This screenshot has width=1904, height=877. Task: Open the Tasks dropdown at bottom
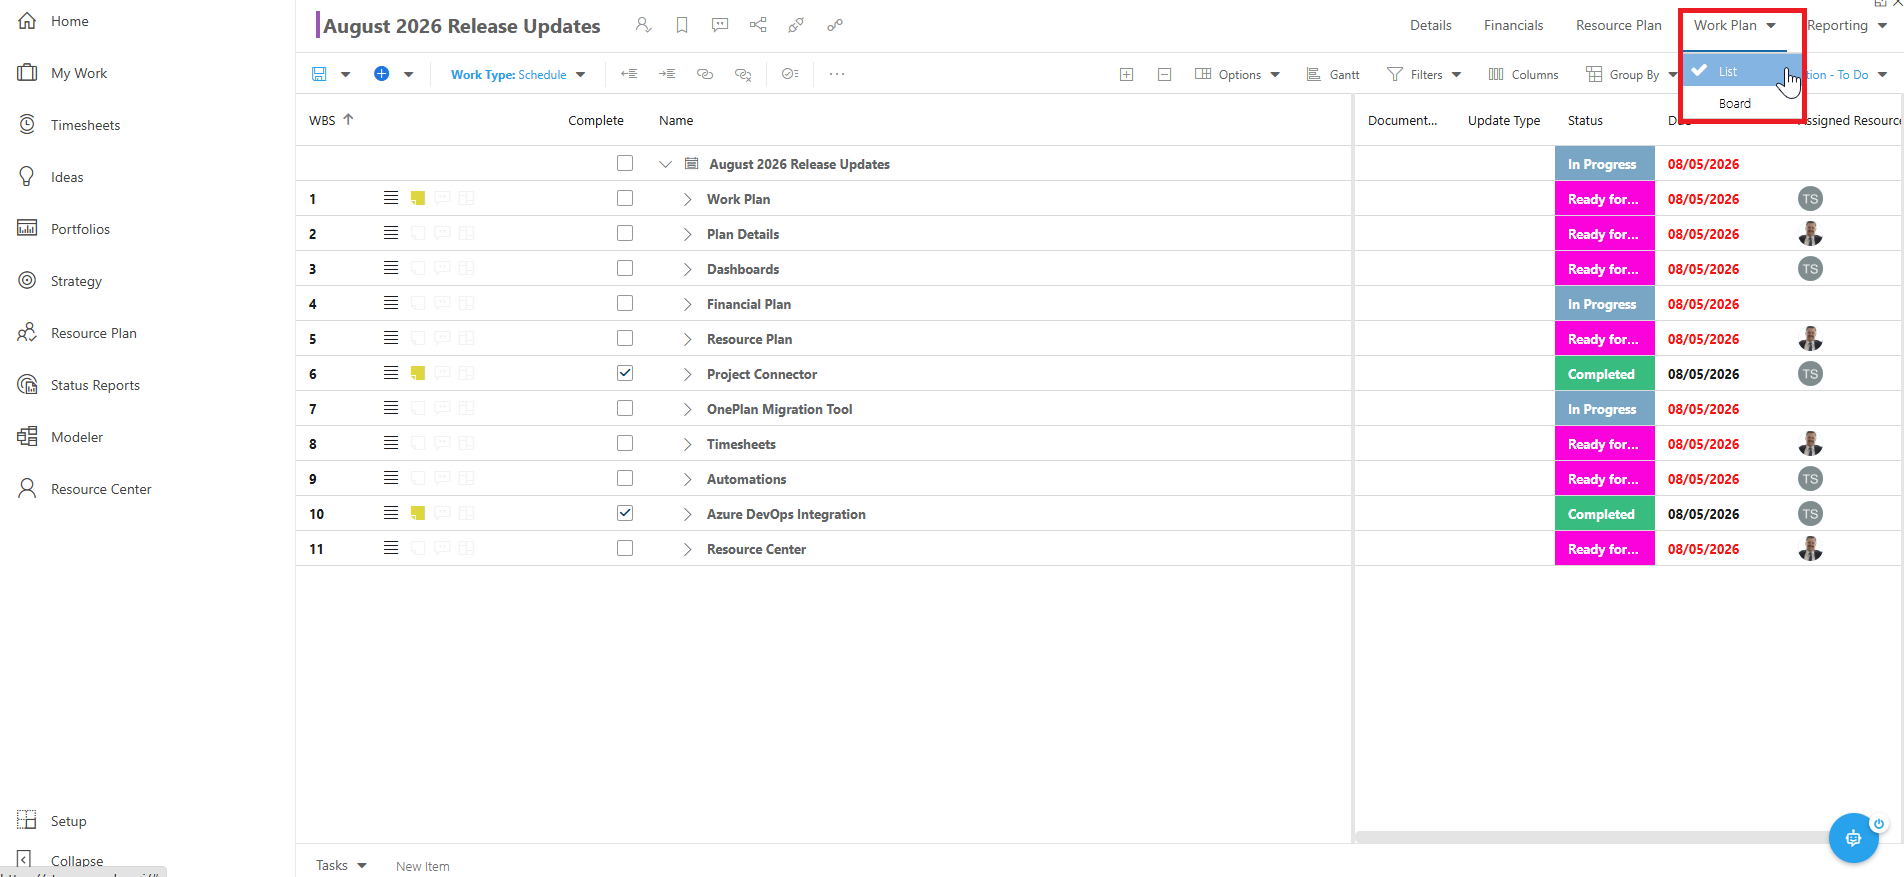coord(341,865)
